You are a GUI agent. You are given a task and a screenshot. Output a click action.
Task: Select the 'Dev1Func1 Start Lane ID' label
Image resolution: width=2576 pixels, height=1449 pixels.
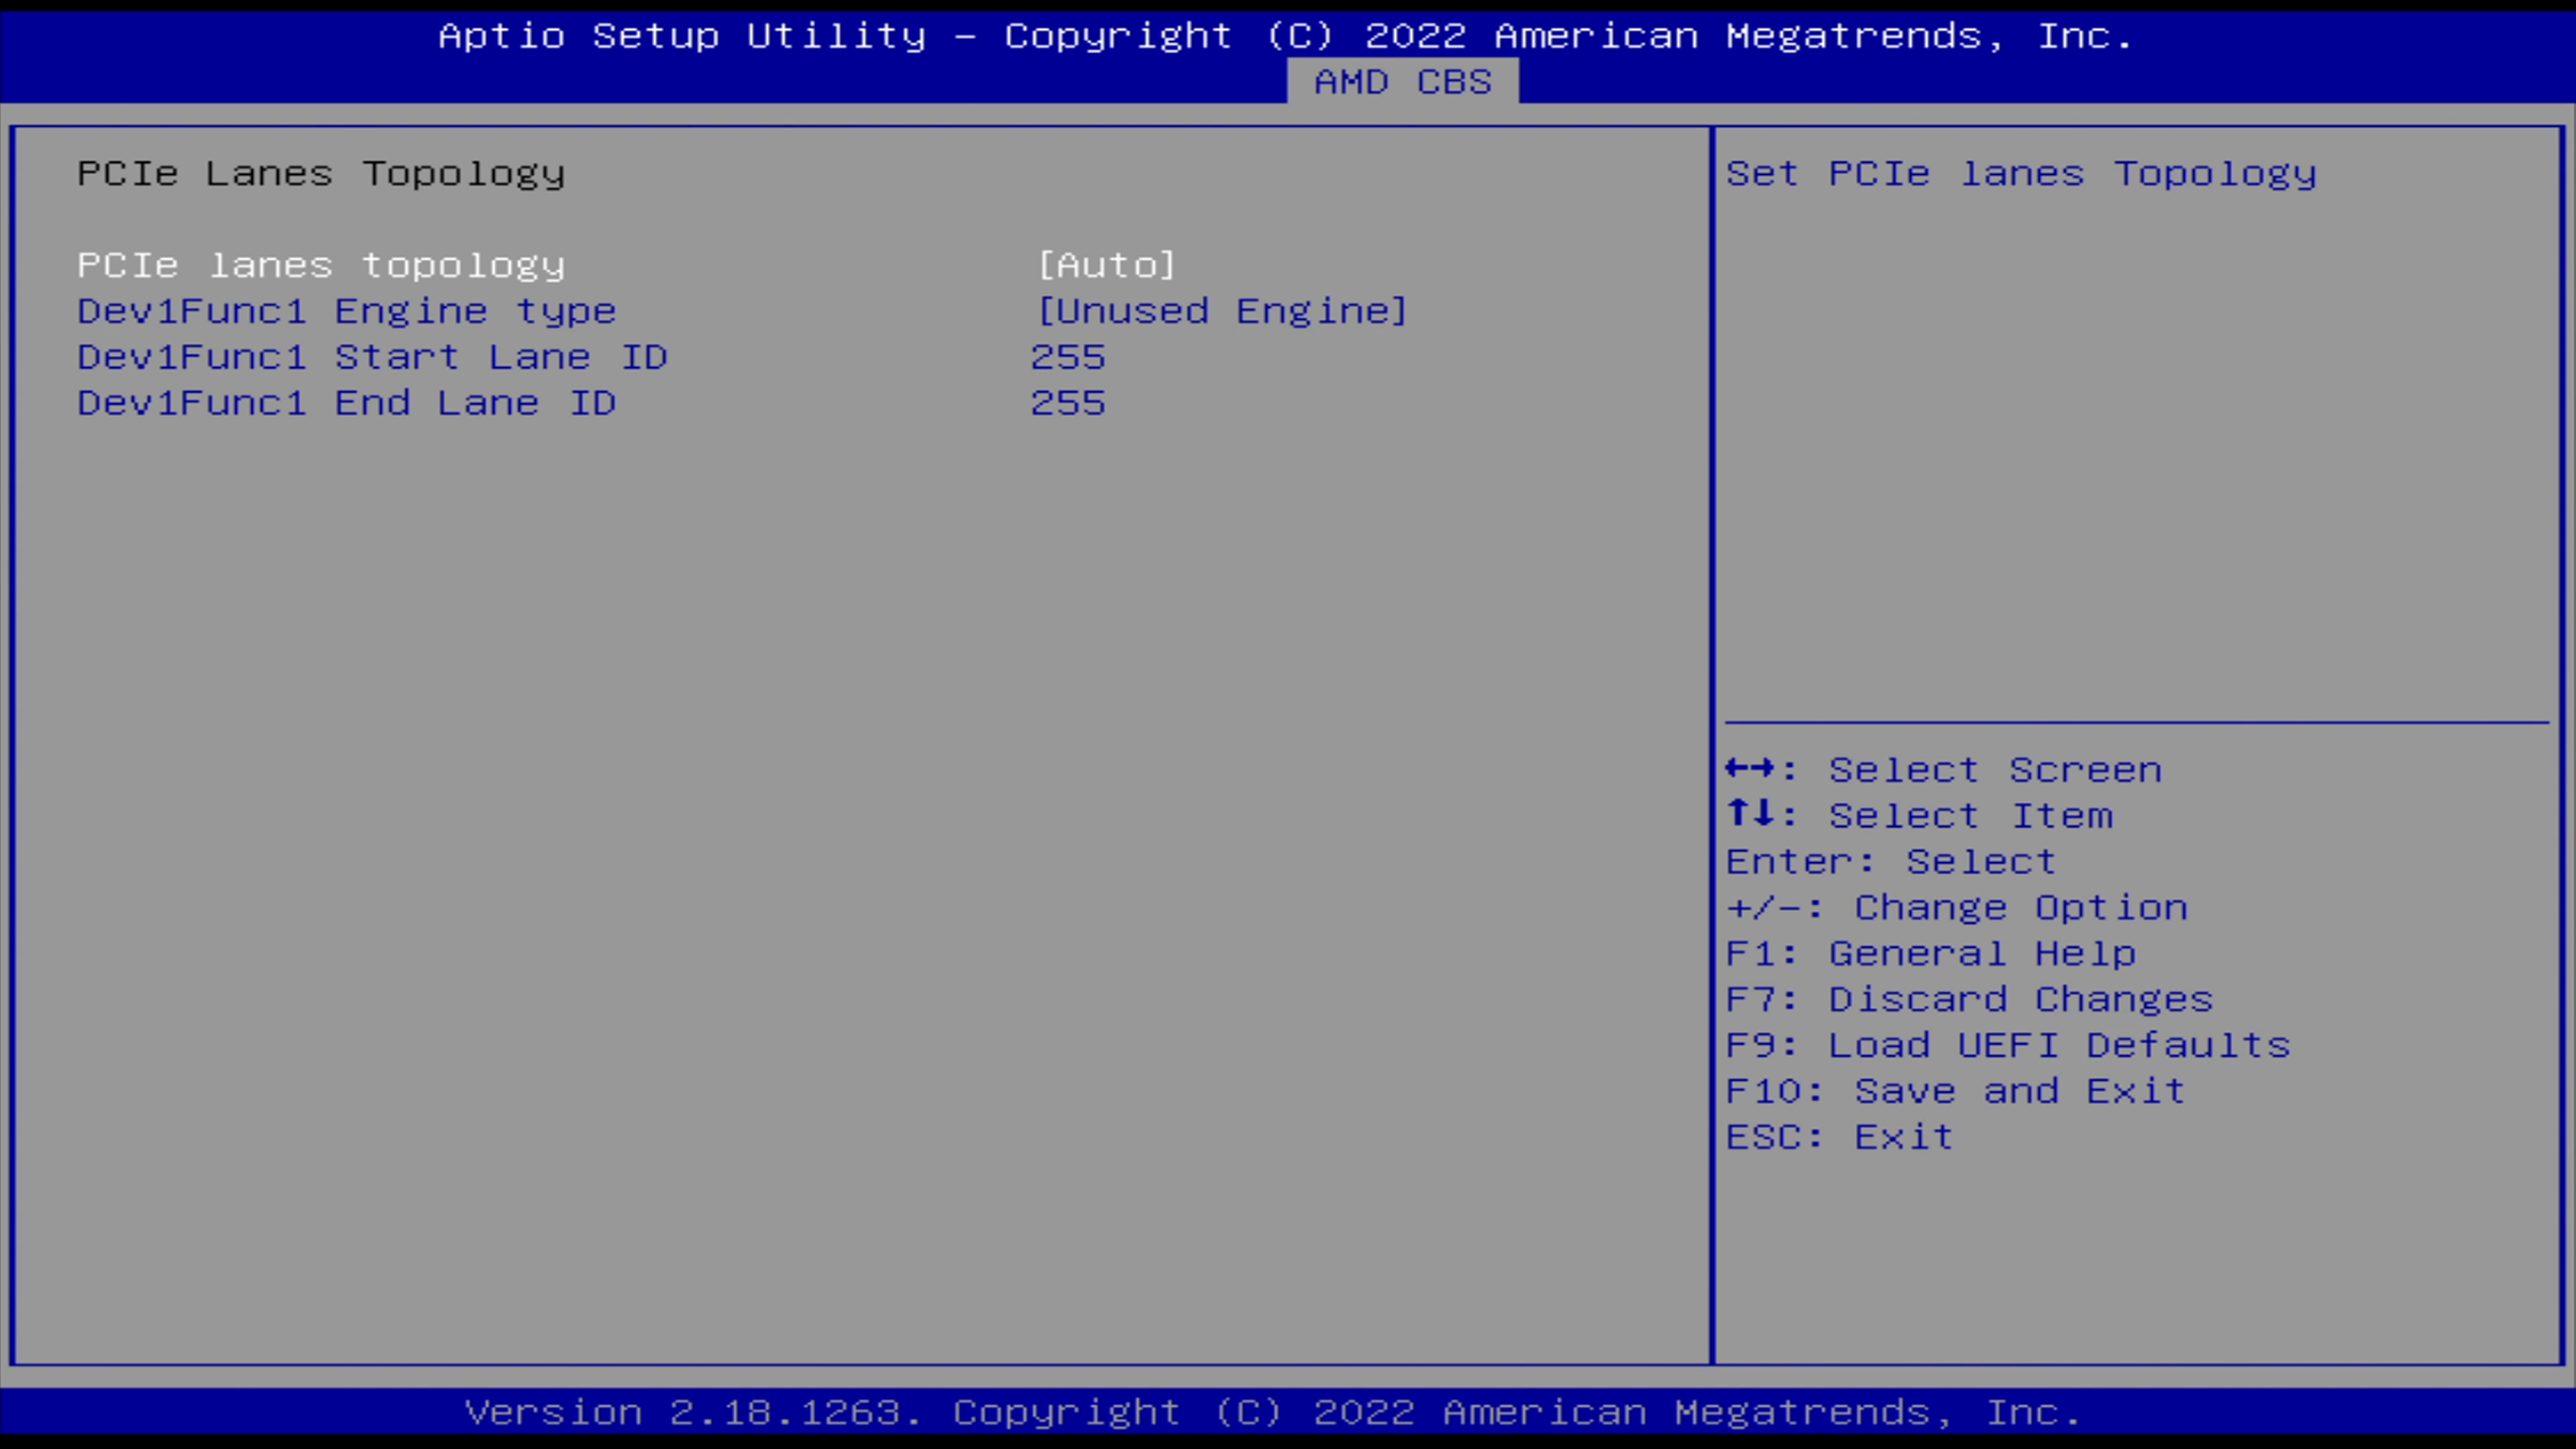click(x=372, y=357)
